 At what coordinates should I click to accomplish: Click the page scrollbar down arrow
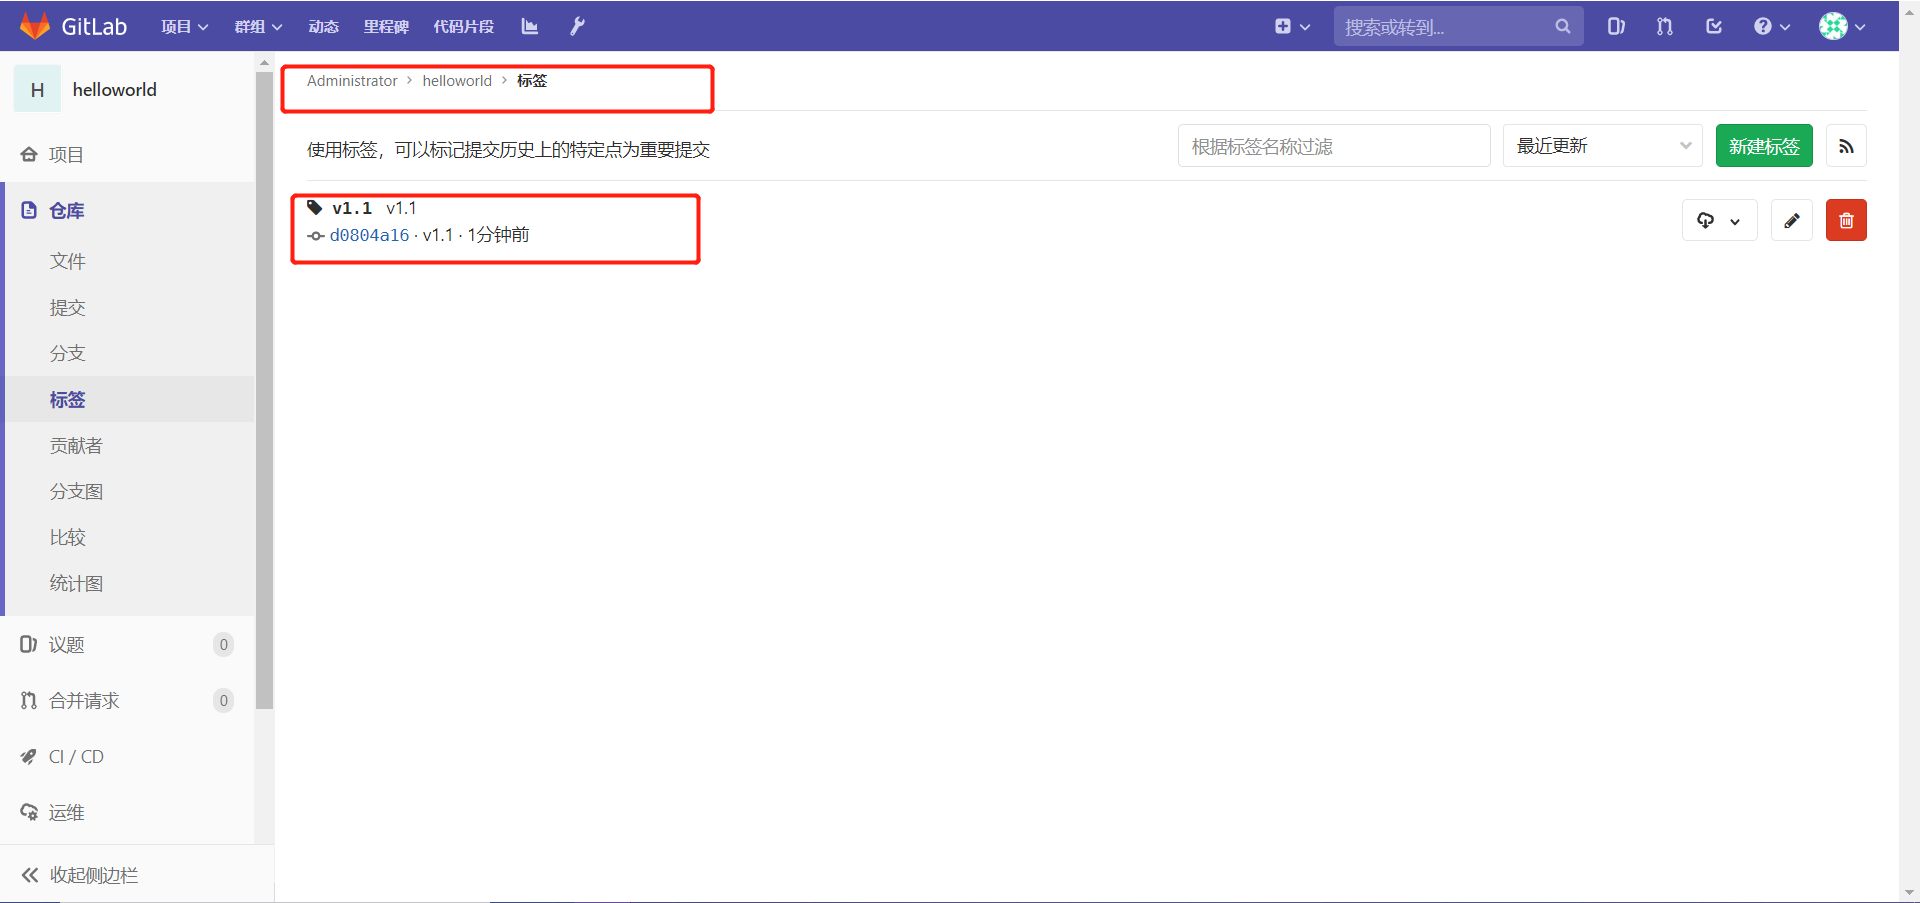tap(1909, 893)
